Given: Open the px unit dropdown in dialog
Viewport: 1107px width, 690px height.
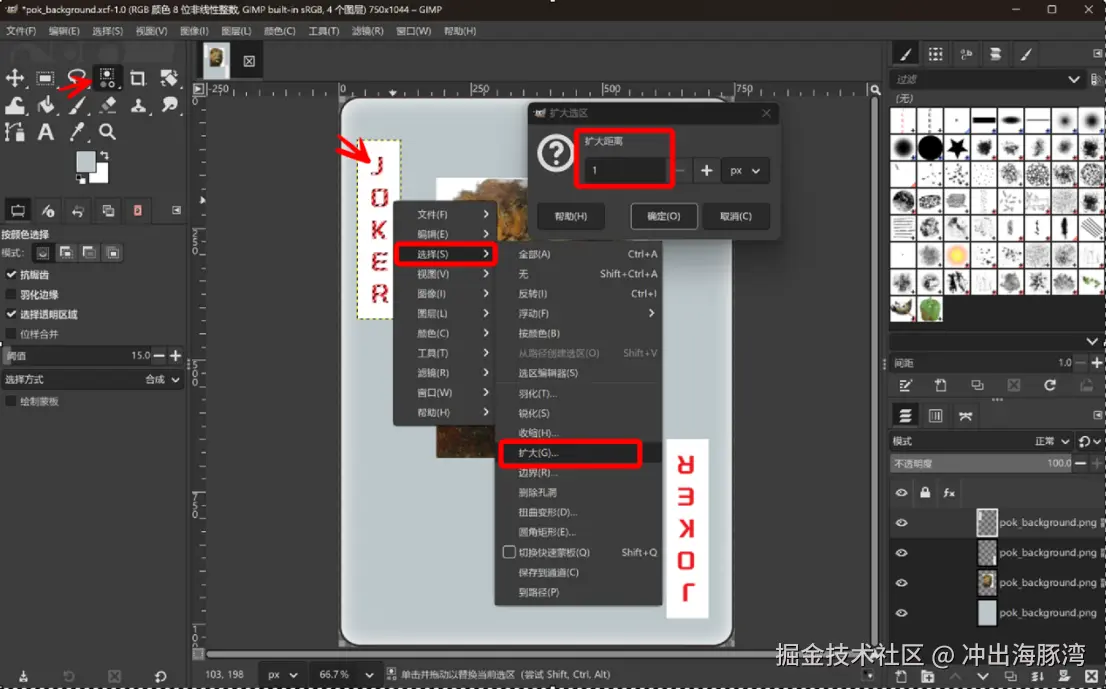Looking at the screenshot, I should point(745,170).
